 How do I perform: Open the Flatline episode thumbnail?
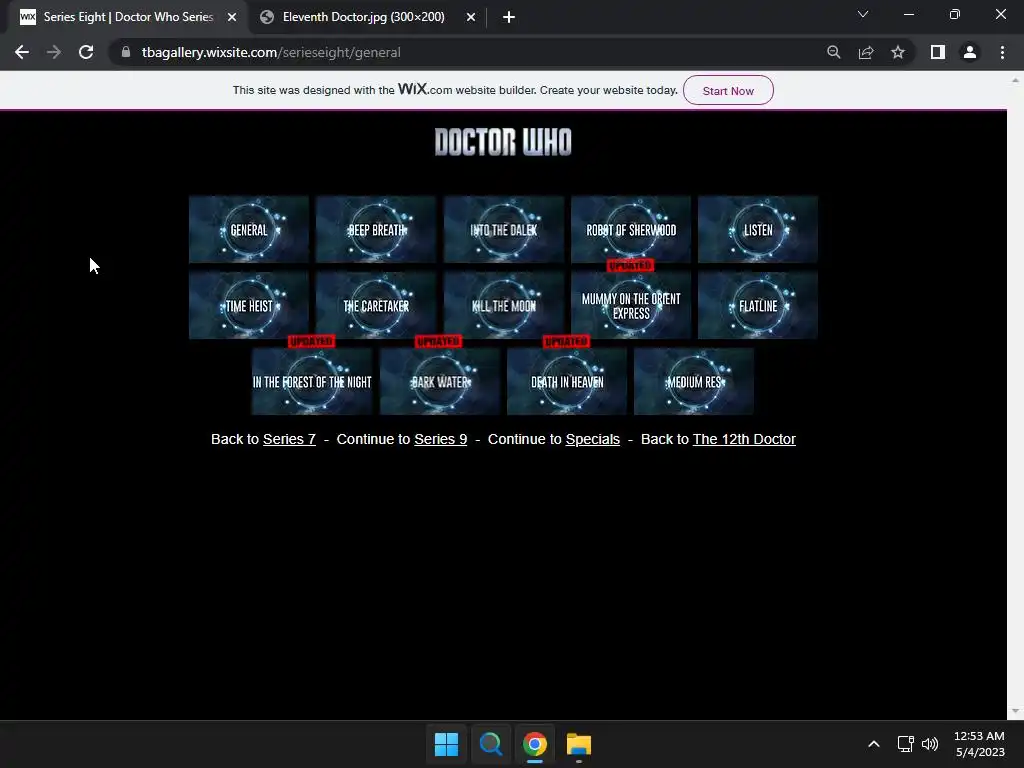[x=758, y=306]
